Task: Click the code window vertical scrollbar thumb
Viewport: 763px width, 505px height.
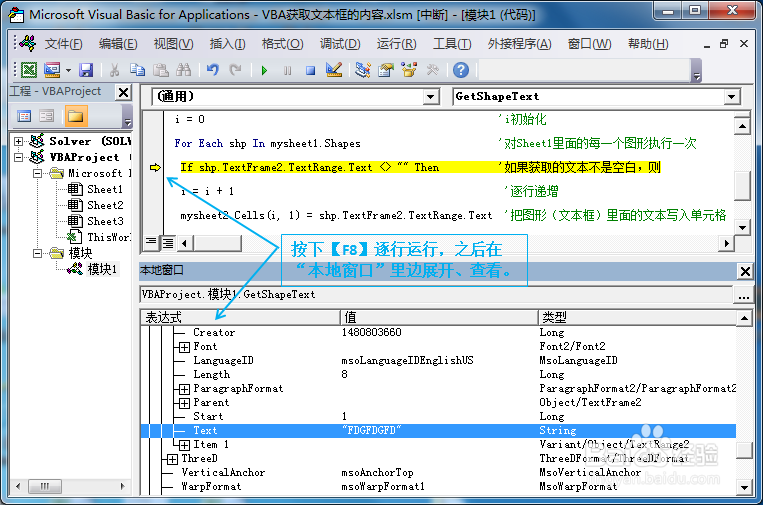Action: pyautogui.click(x=742, y=185)
